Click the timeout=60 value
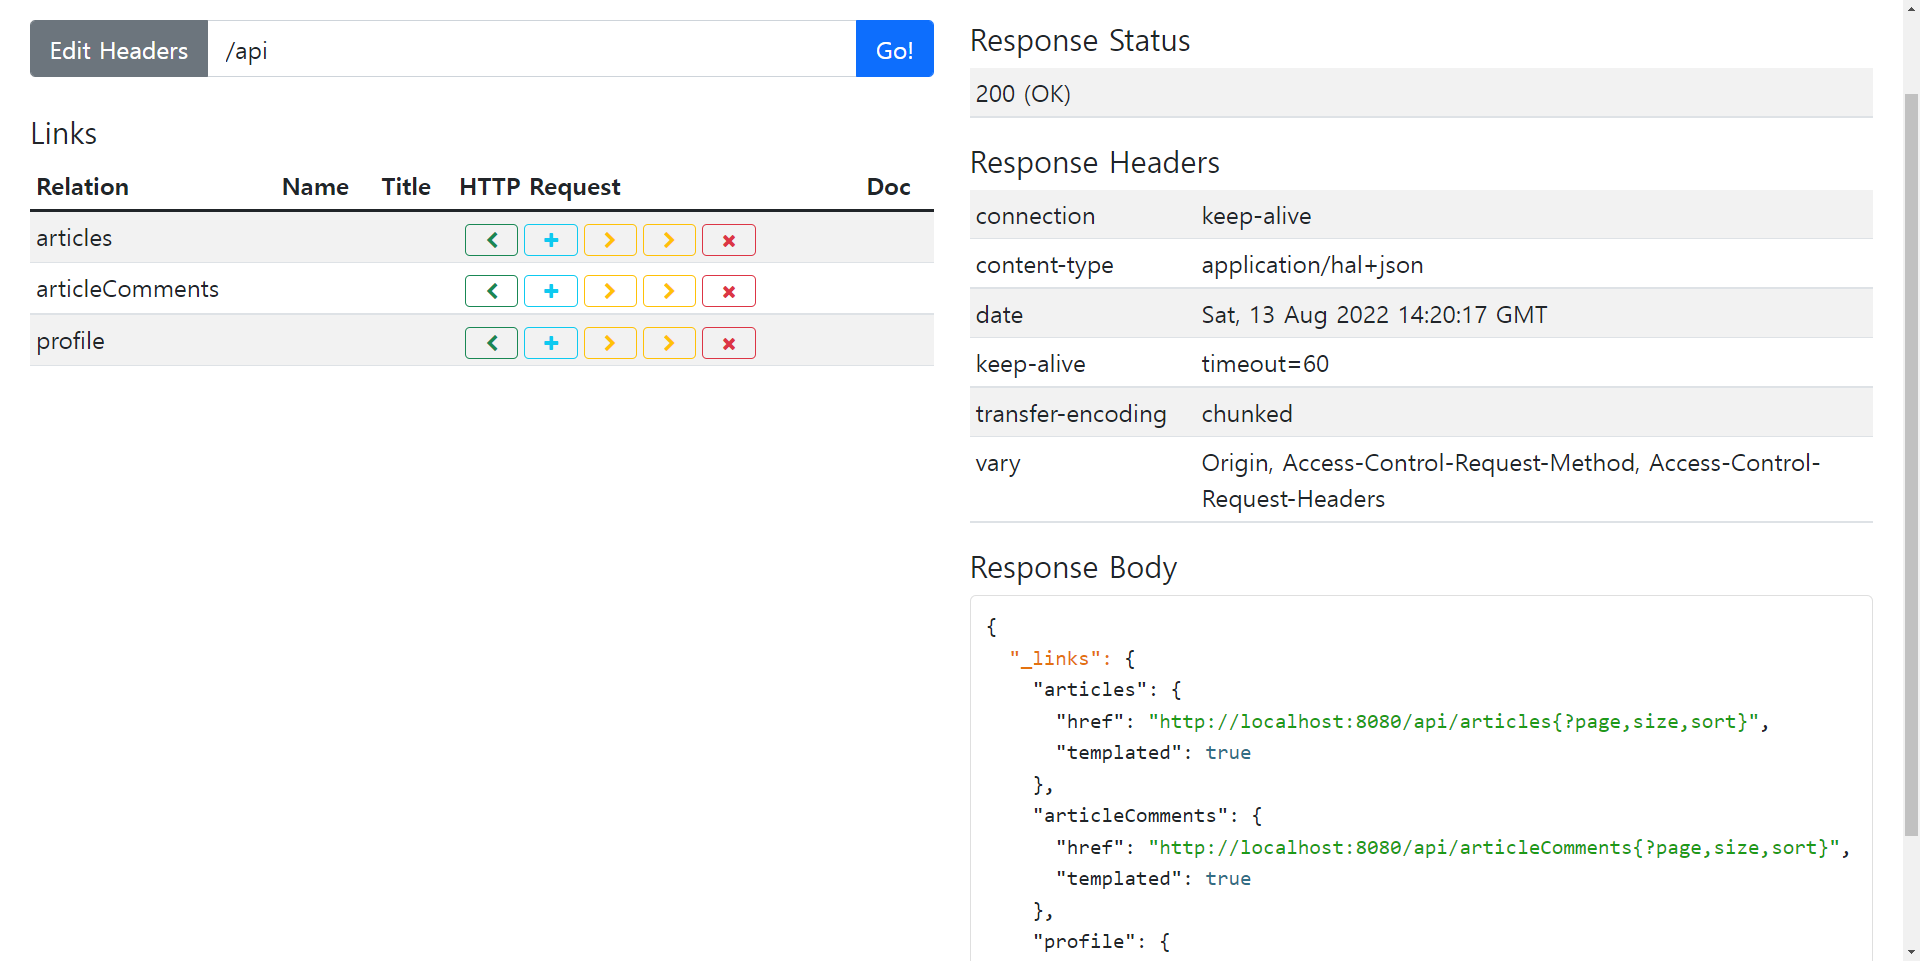Screen dimensions: 1920x961 (1265, 364)
